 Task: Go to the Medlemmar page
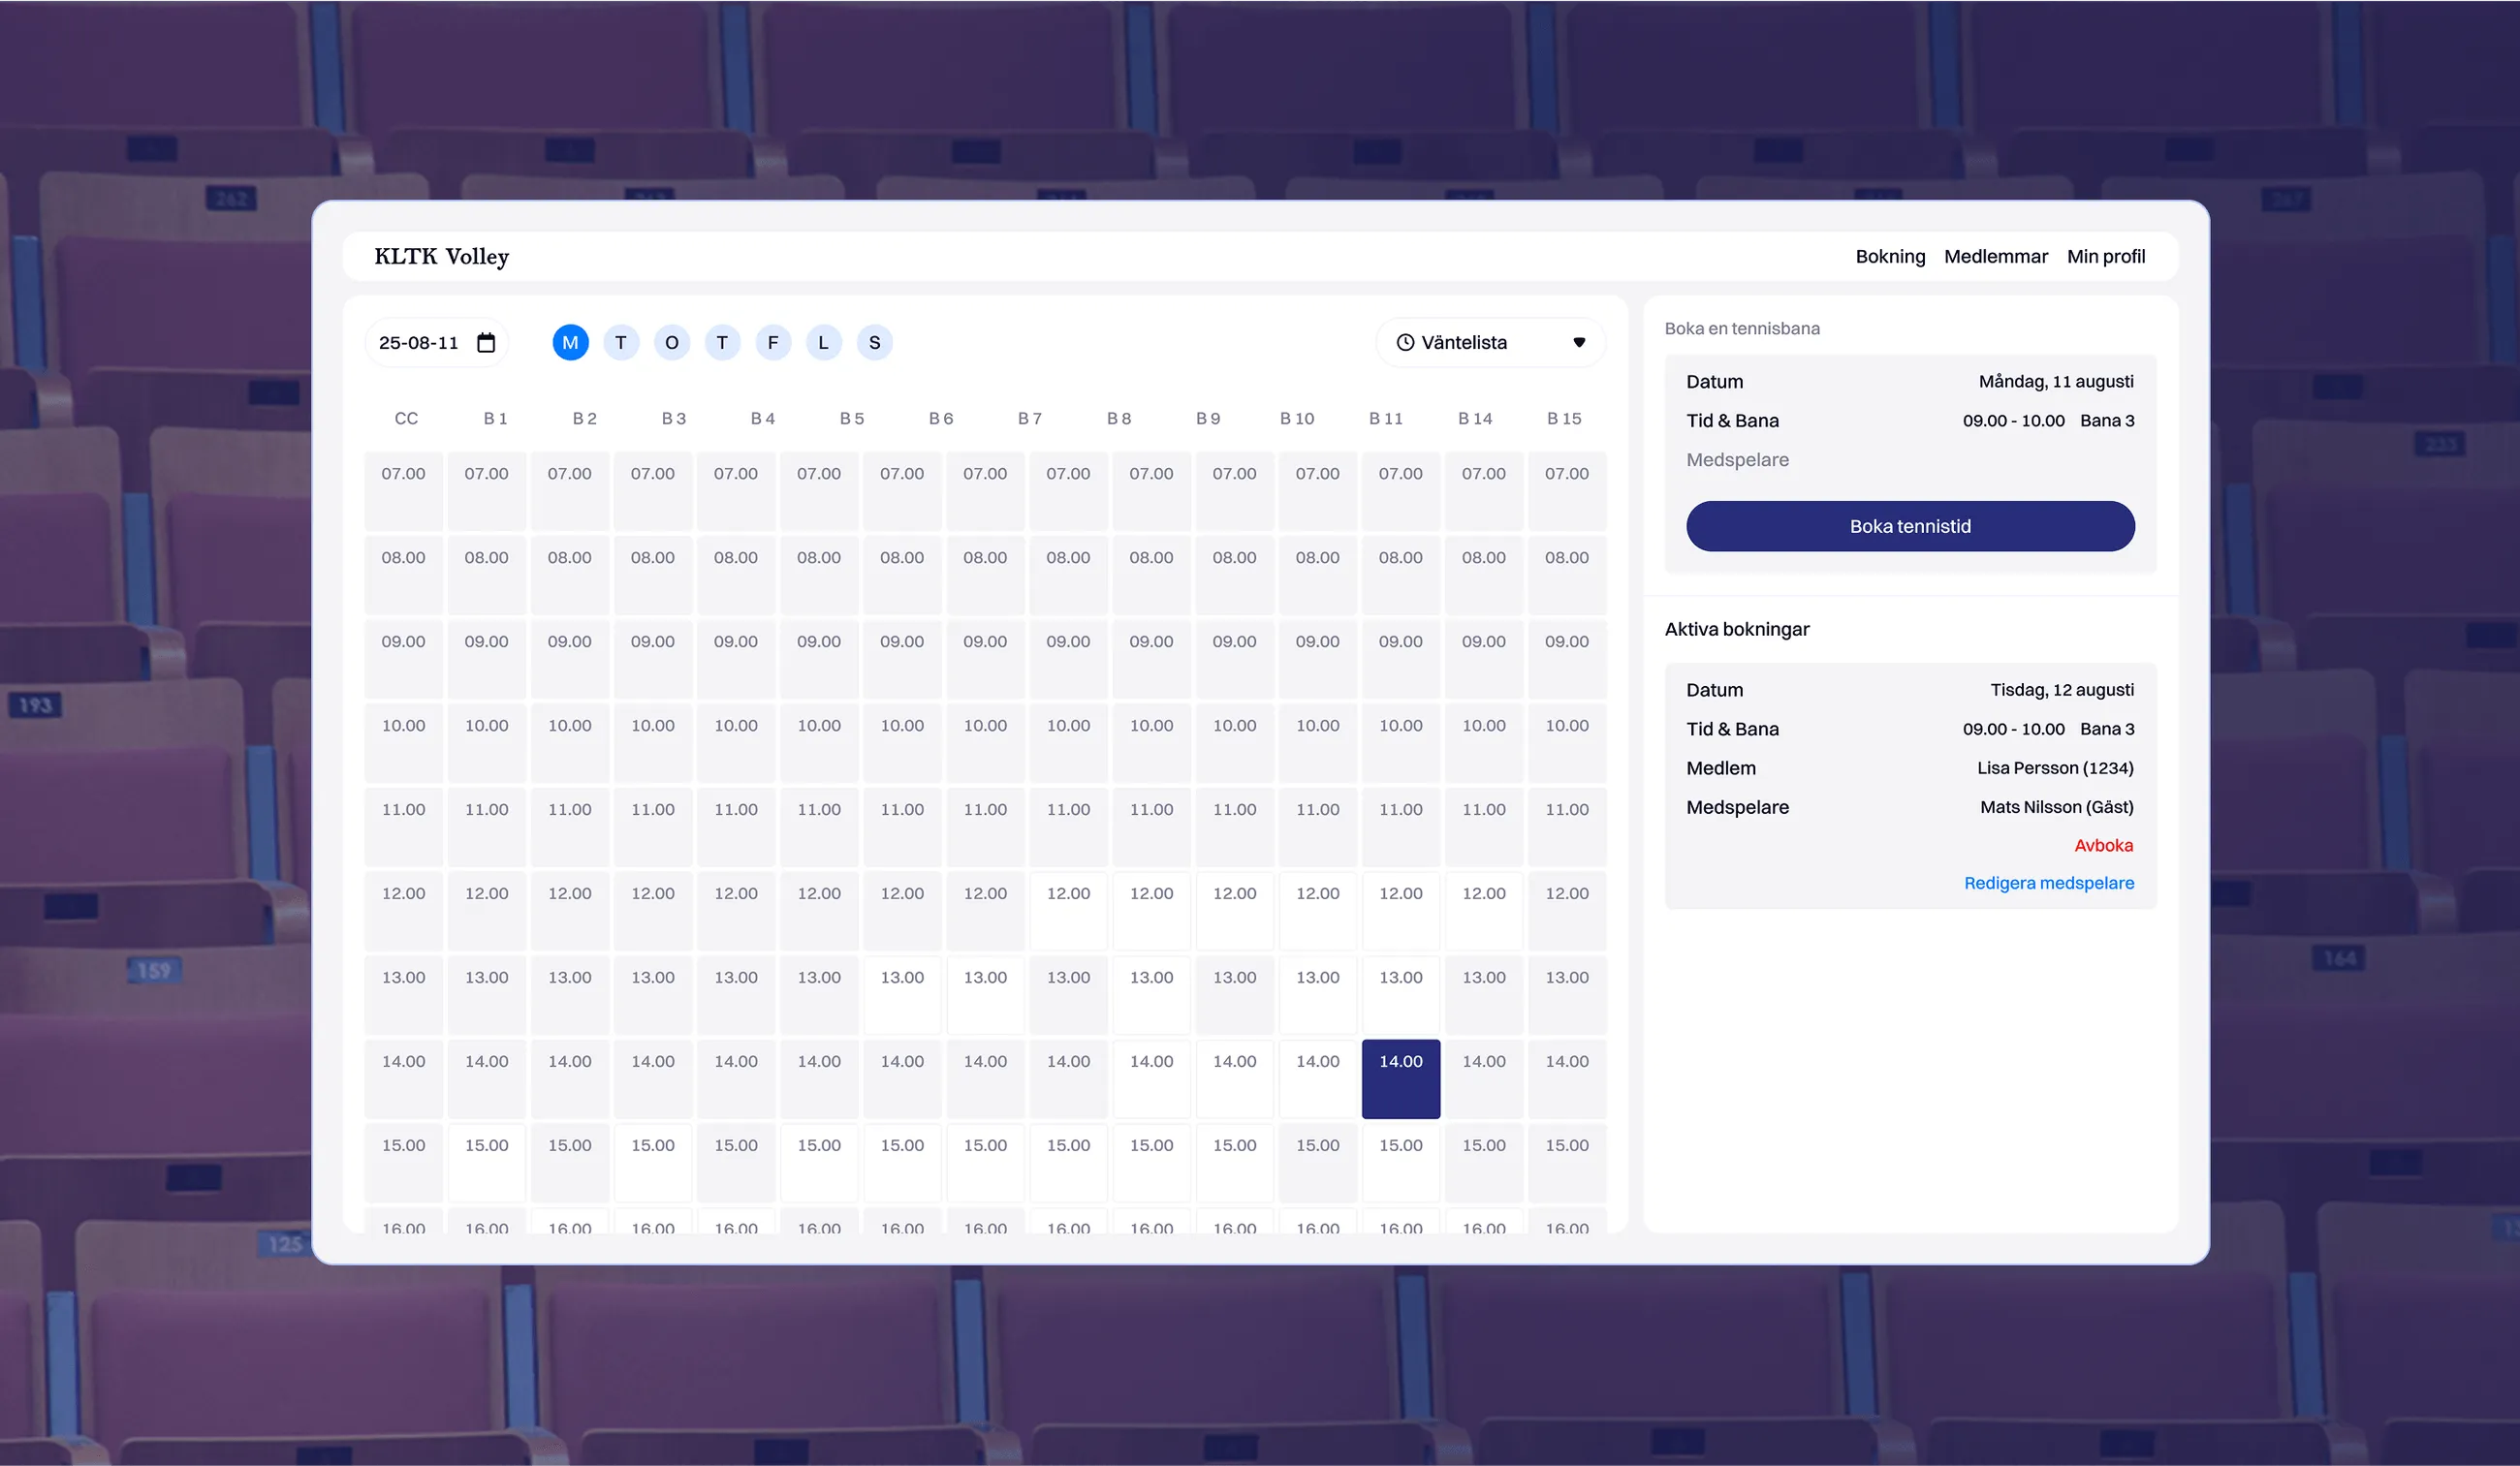point(1995,257)
